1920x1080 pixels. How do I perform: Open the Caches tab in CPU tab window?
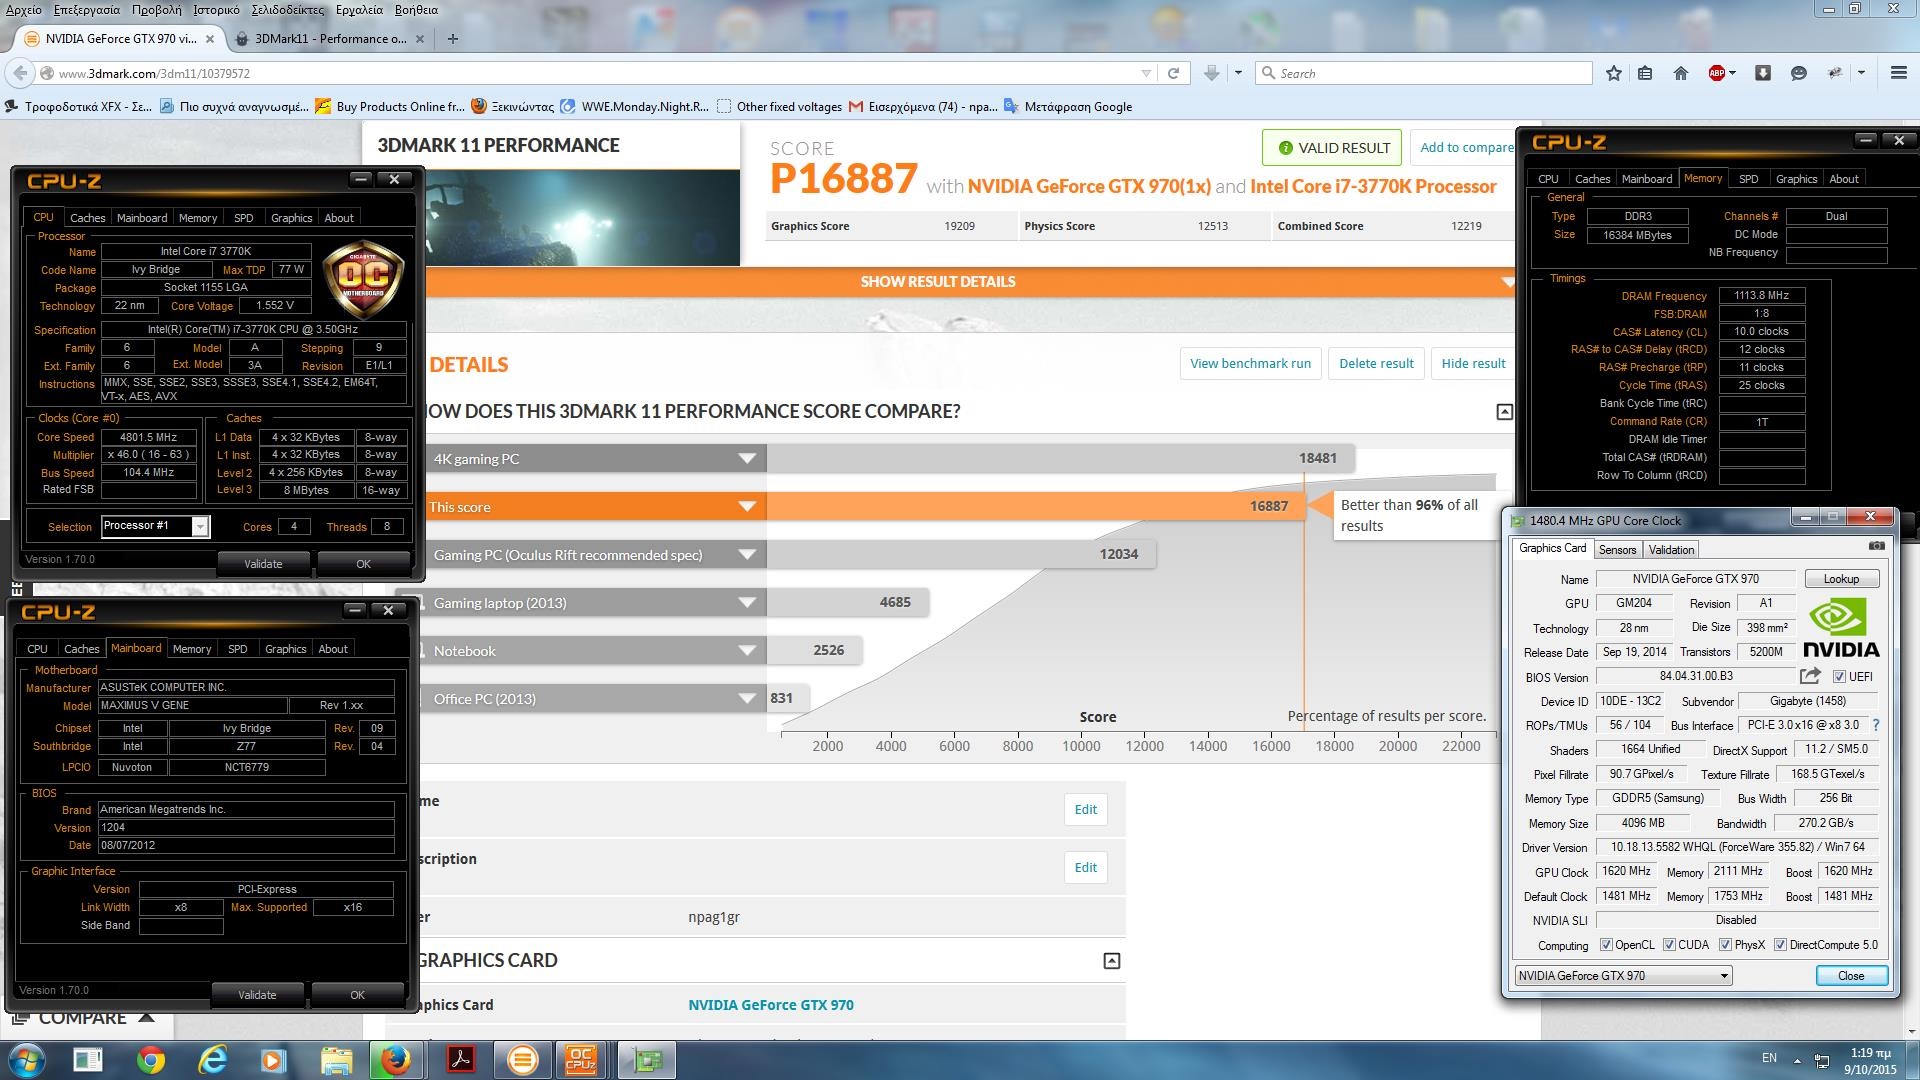(x=87, y=218)
